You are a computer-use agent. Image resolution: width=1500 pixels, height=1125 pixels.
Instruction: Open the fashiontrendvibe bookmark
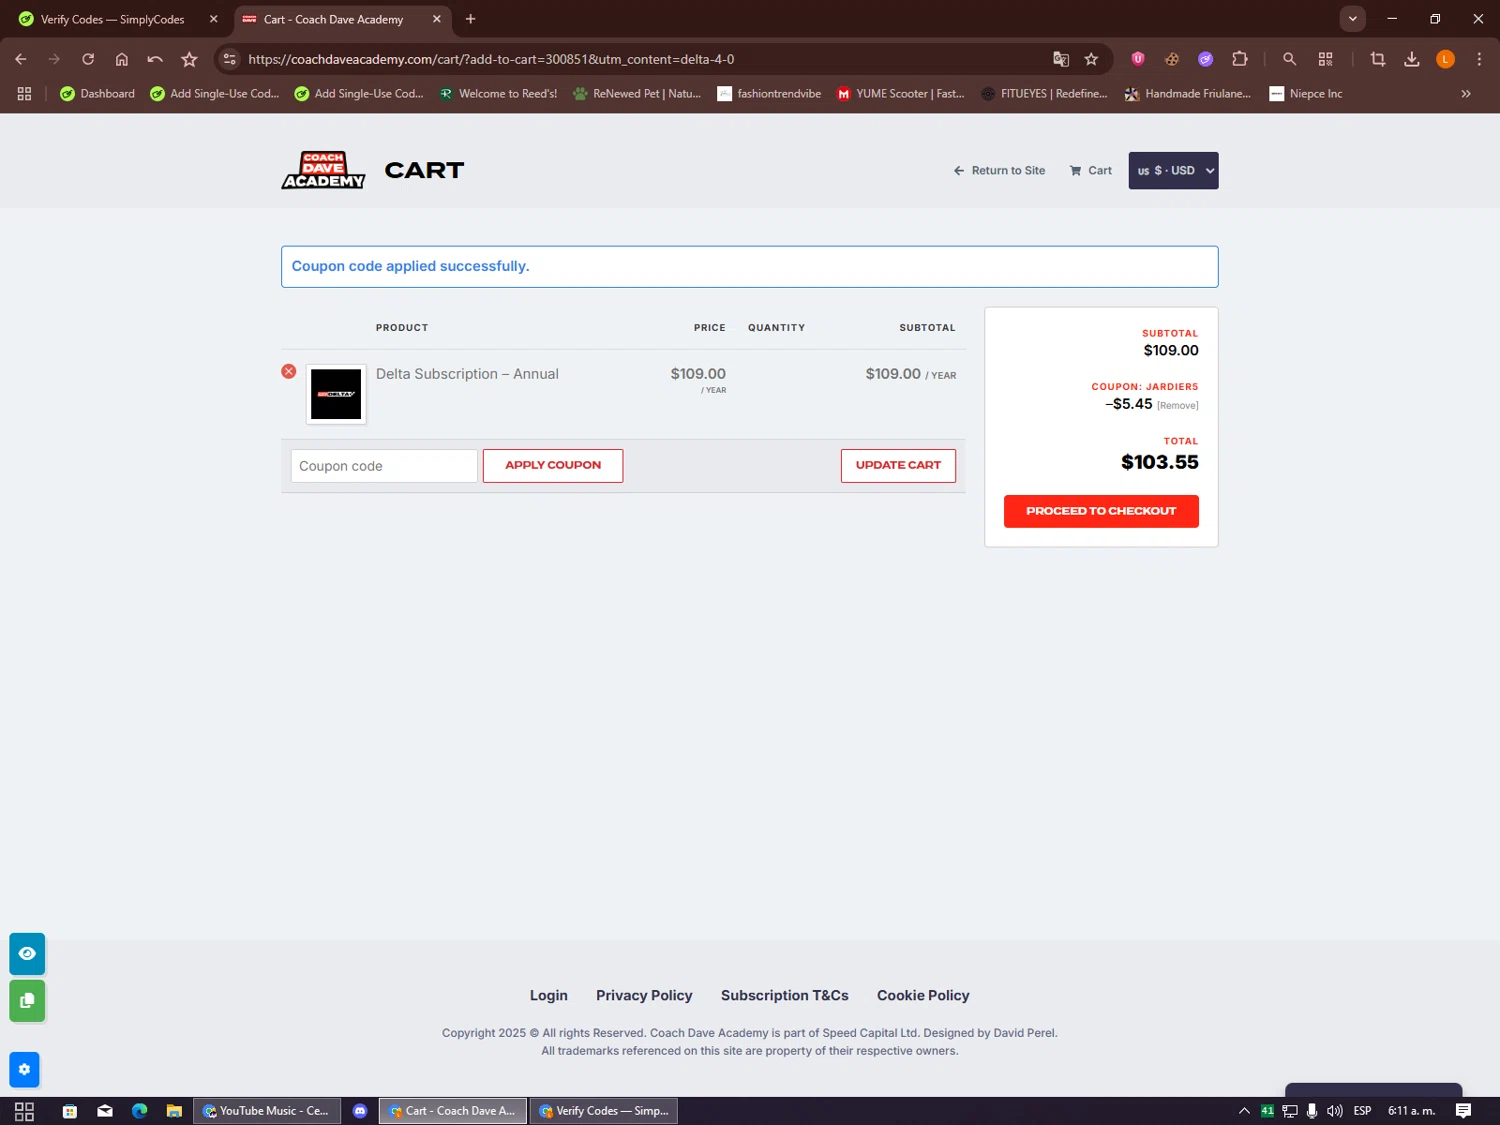coord(769,94)
